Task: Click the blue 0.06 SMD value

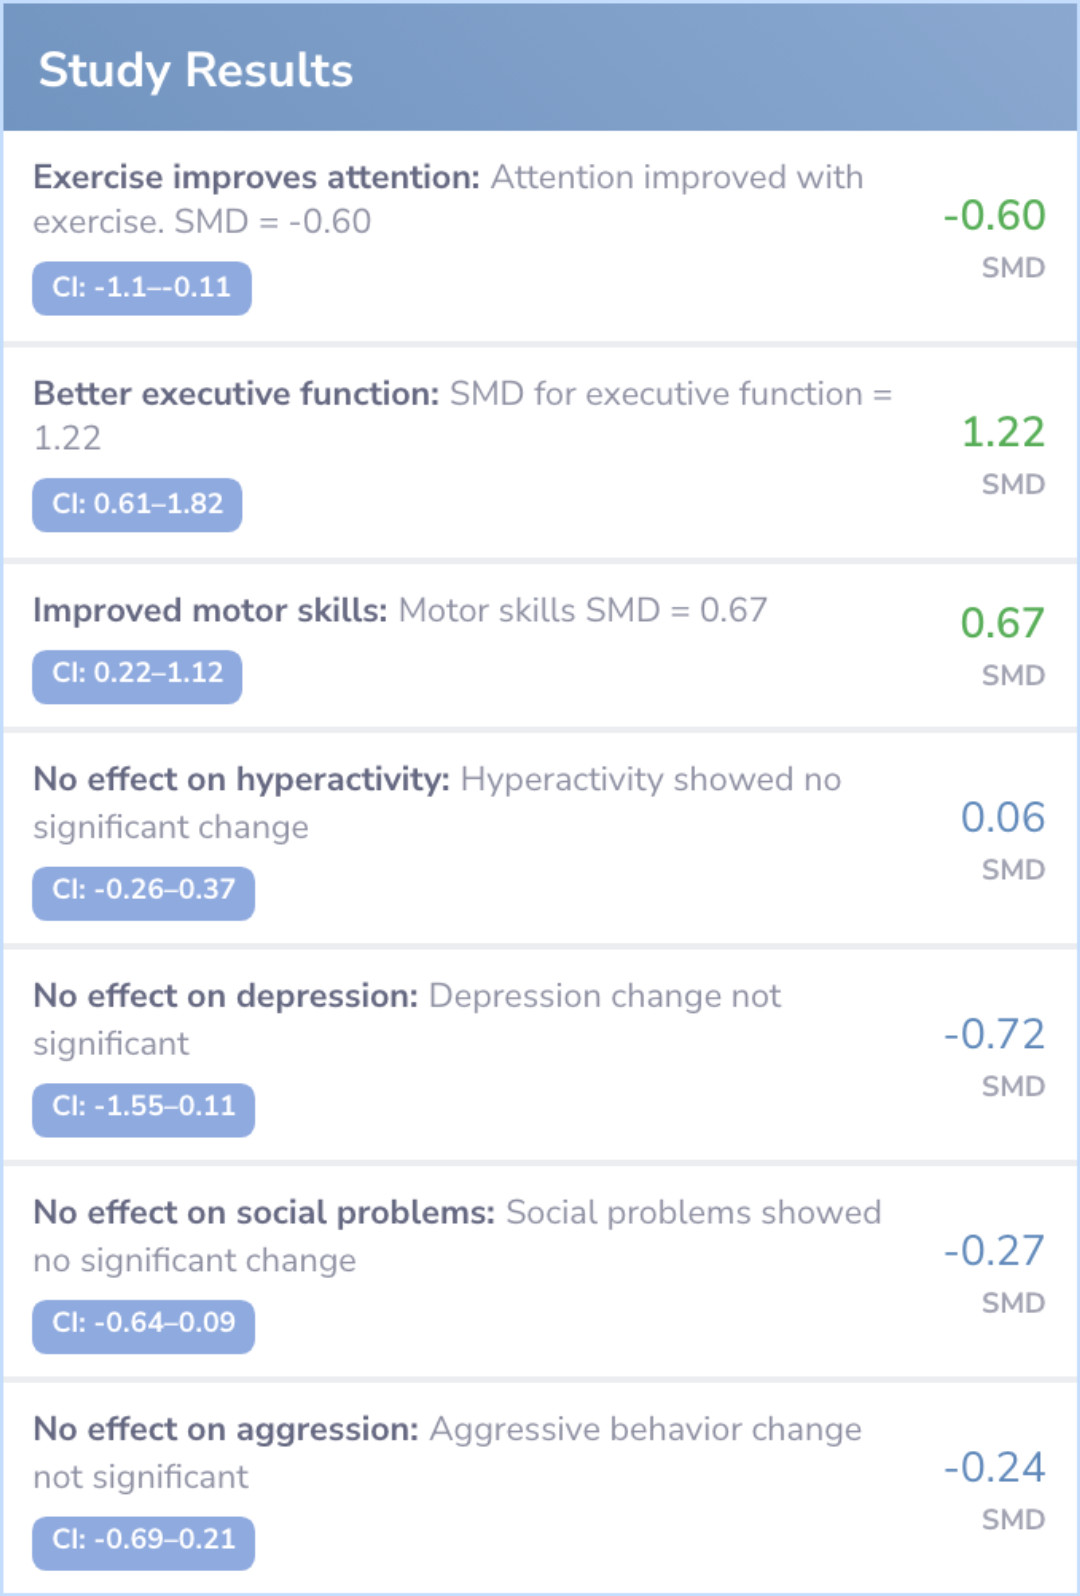Action: click(x=1002, y=817)
